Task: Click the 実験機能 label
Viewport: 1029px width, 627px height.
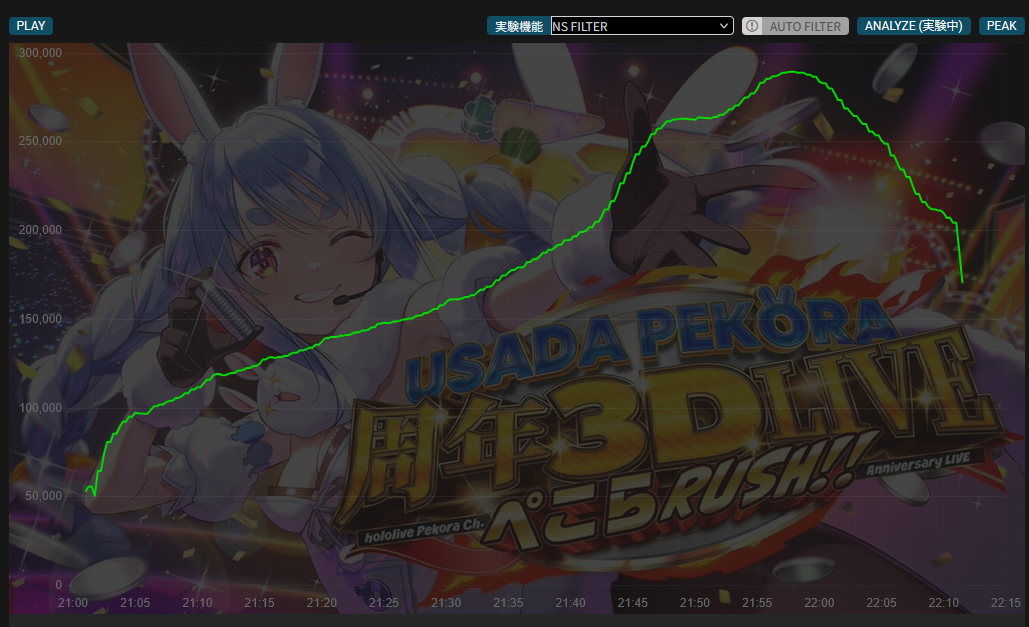Action: (518, 26)
